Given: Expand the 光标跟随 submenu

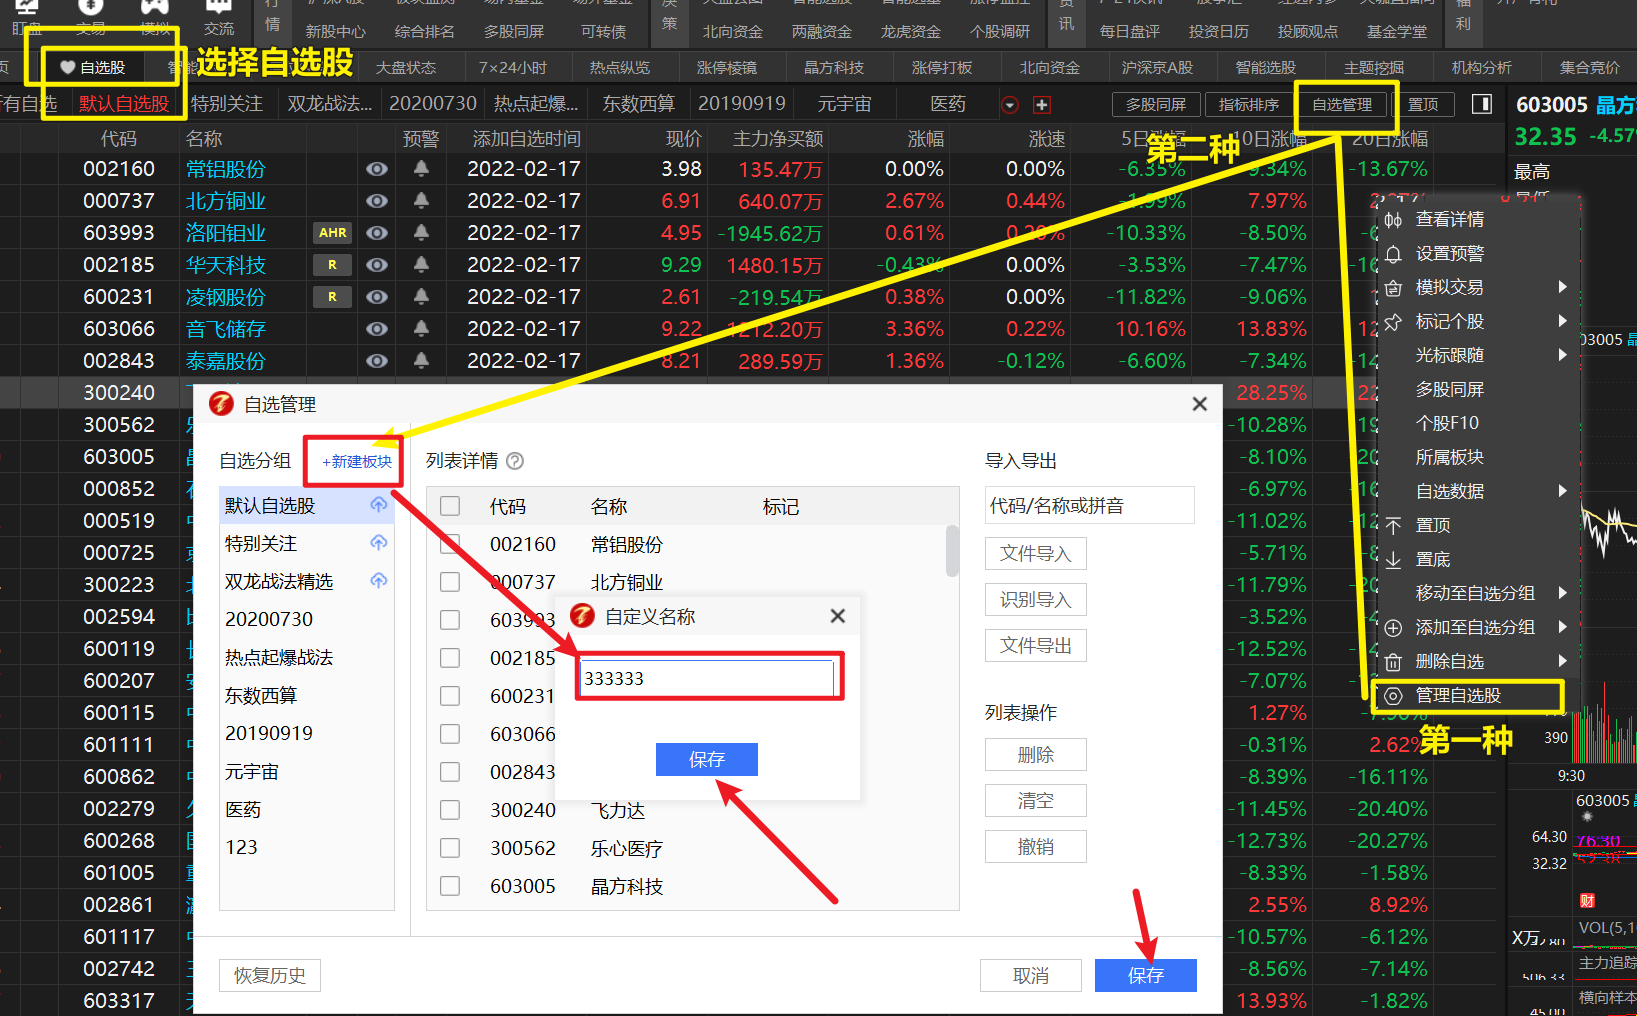Looking at the screenshot, I should pos(1563,355).
